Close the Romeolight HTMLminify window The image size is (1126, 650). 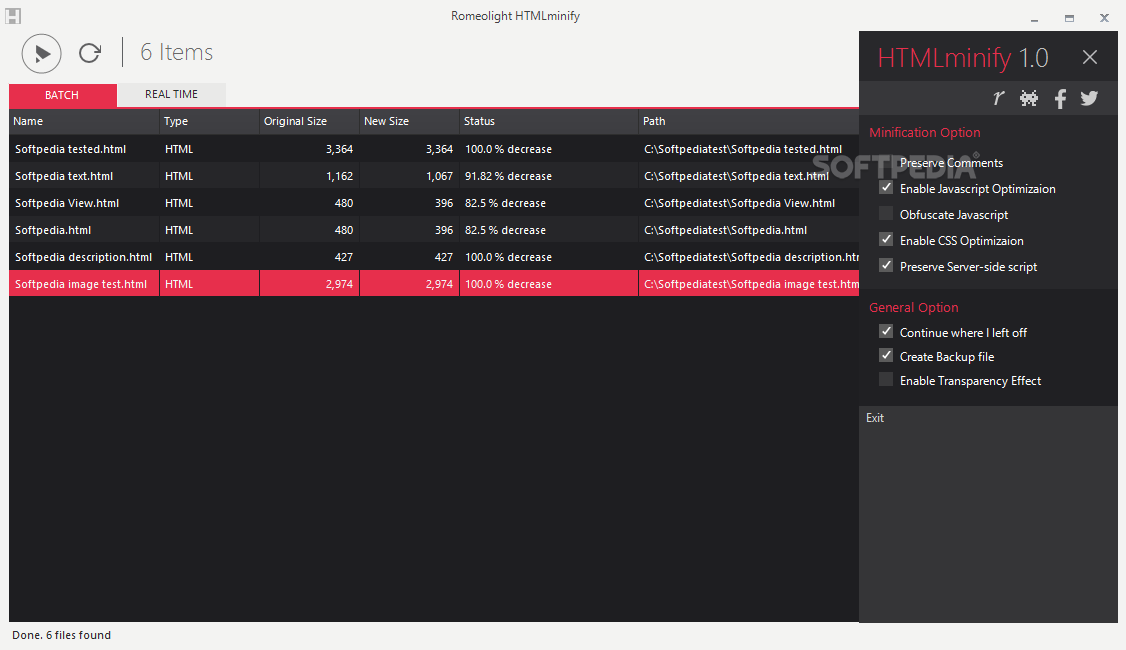click(x=1104, y=18)
